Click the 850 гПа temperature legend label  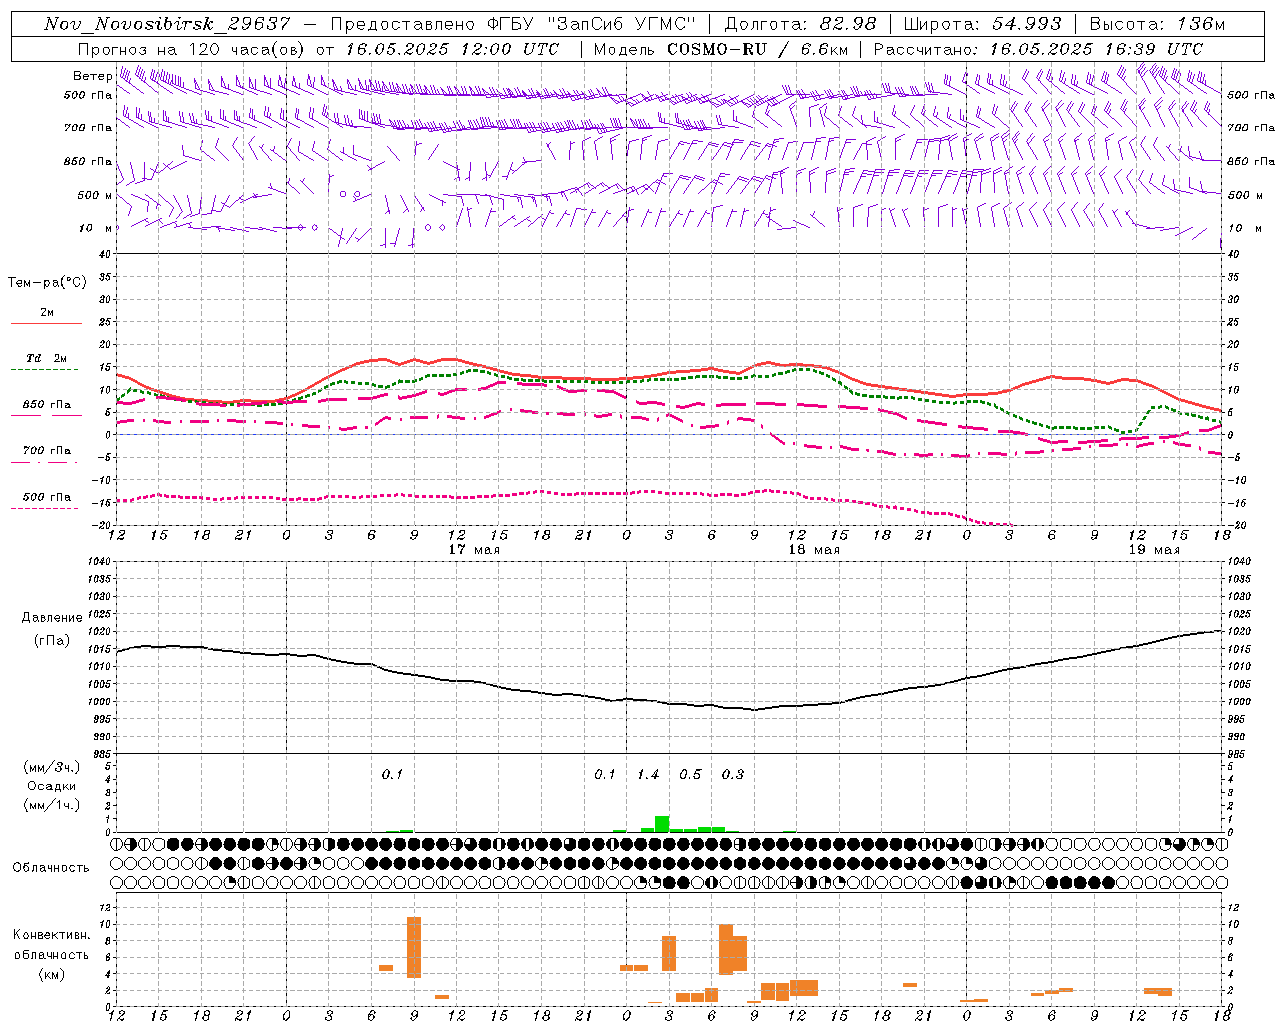[47, 405]
